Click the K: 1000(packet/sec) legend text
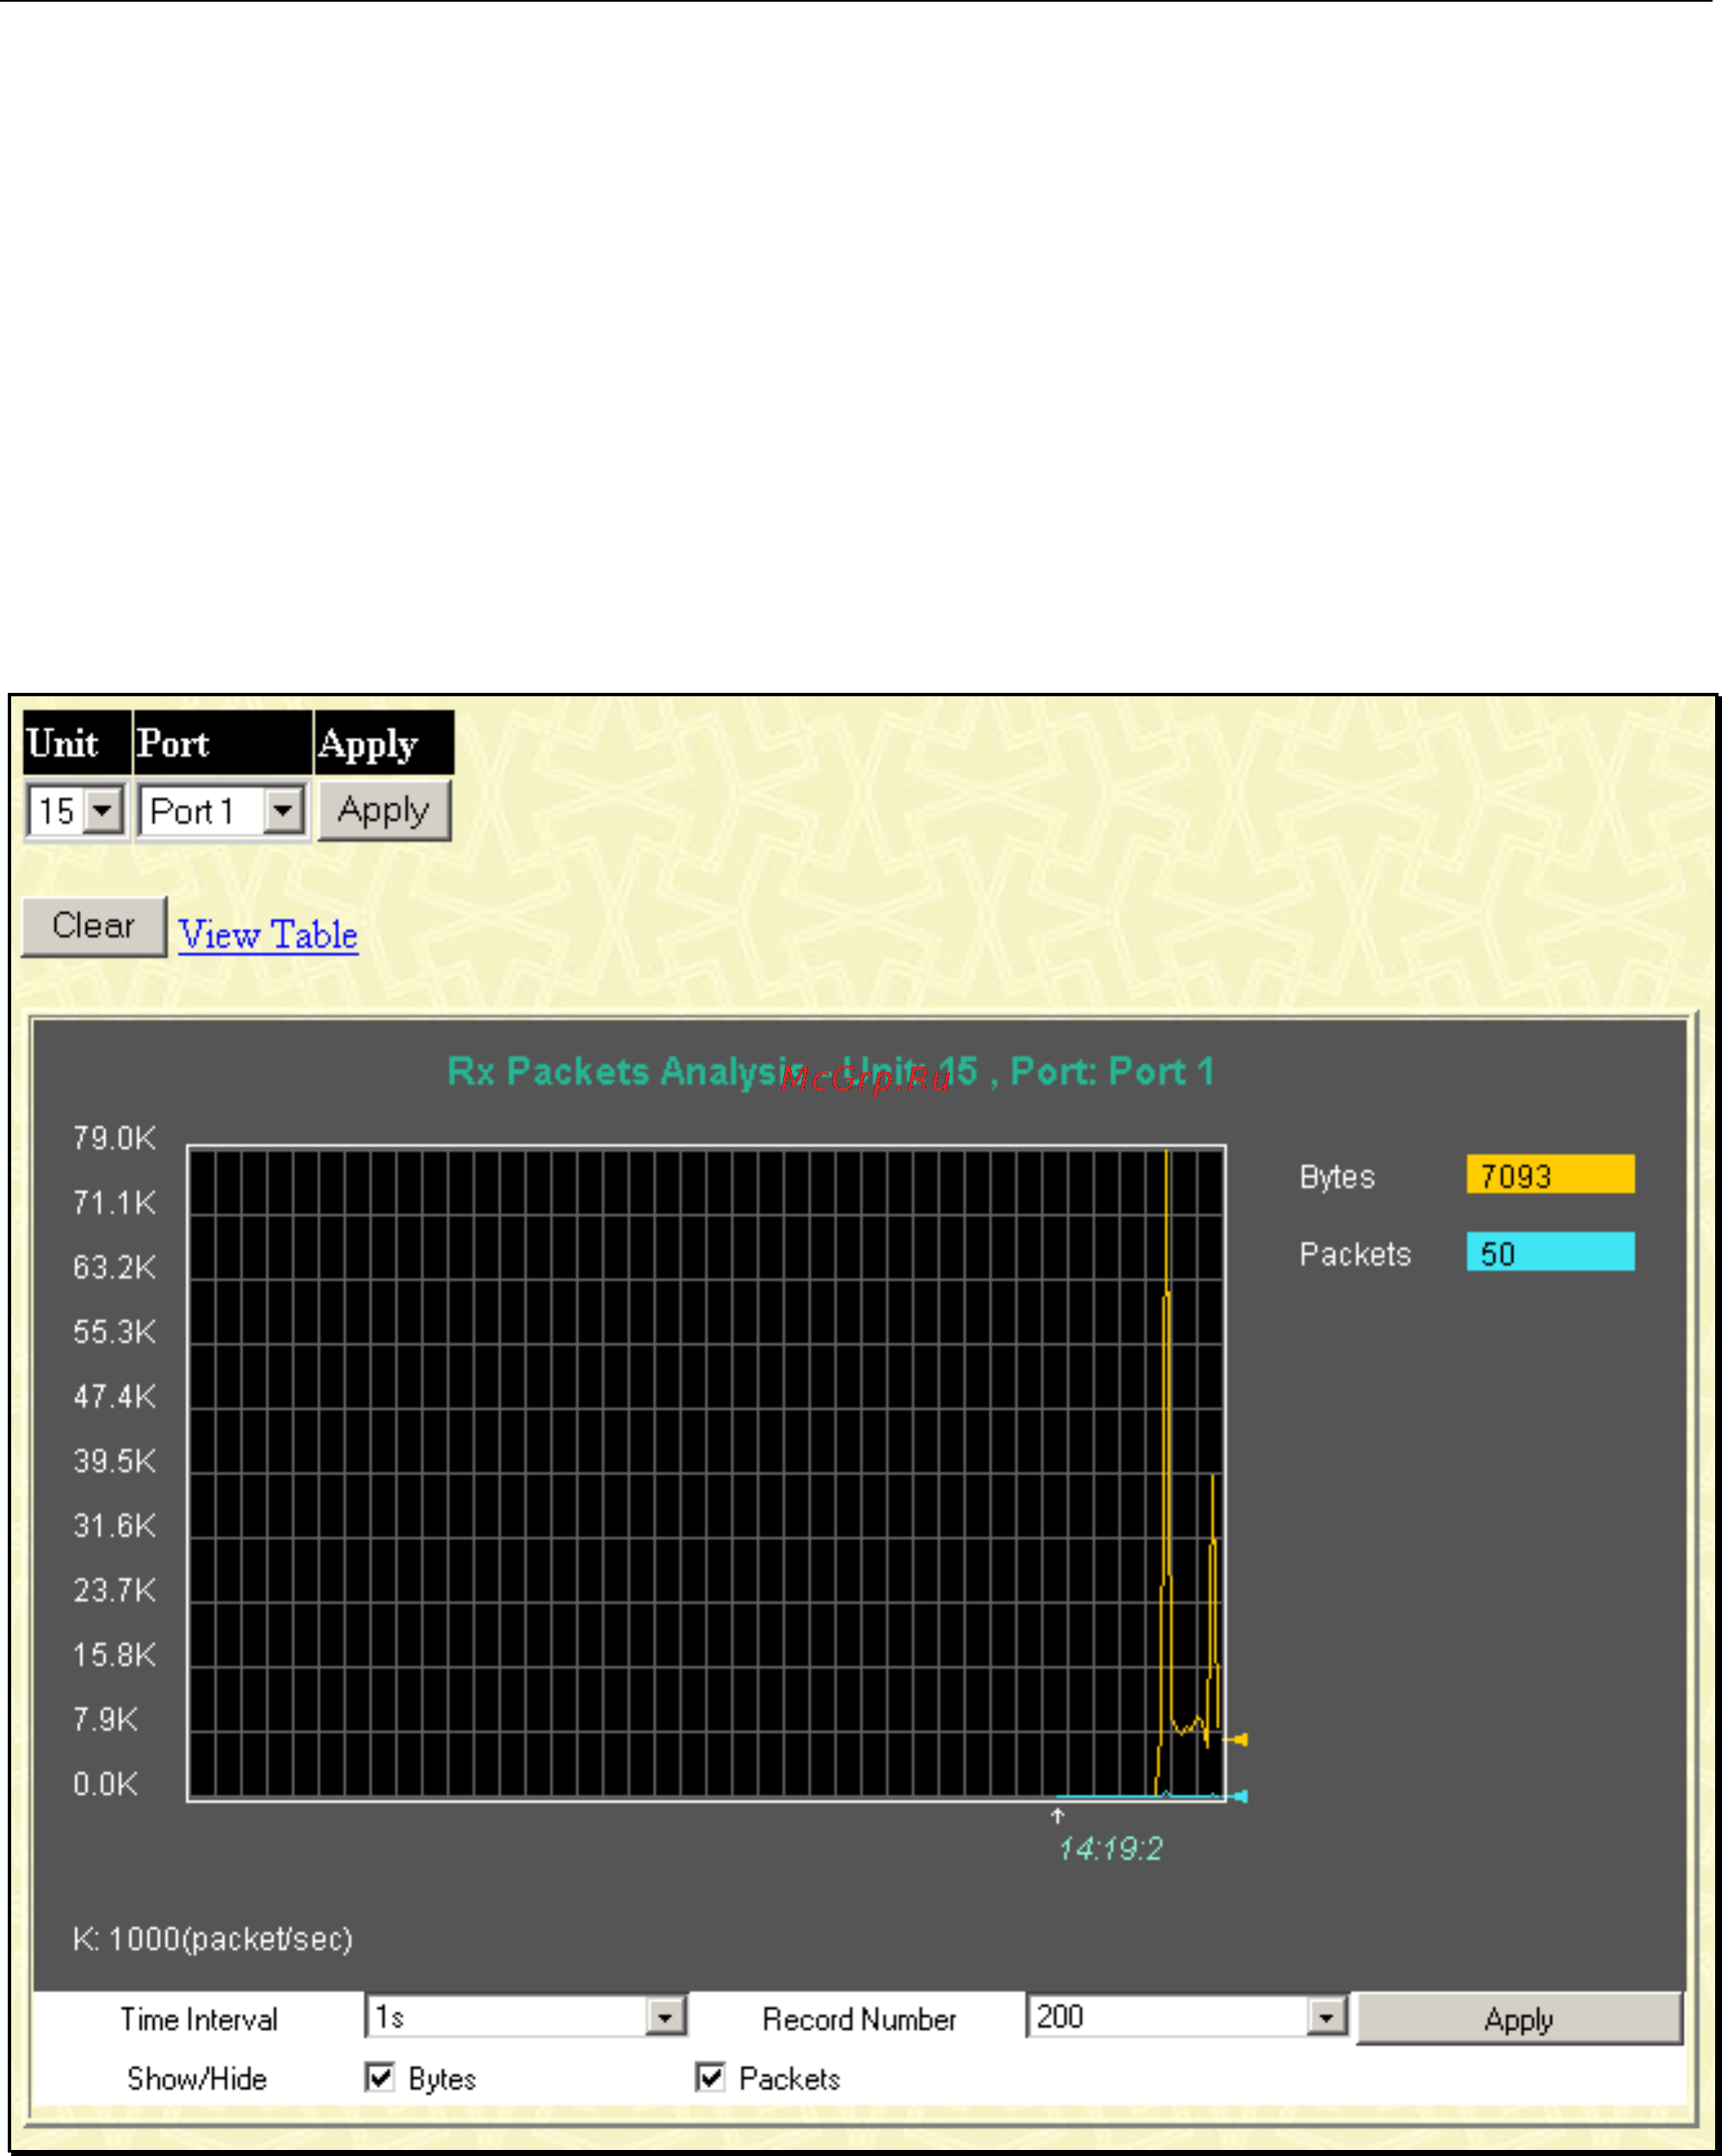This screenshot has height=2156, width=1722. [x=212, y=1940]
